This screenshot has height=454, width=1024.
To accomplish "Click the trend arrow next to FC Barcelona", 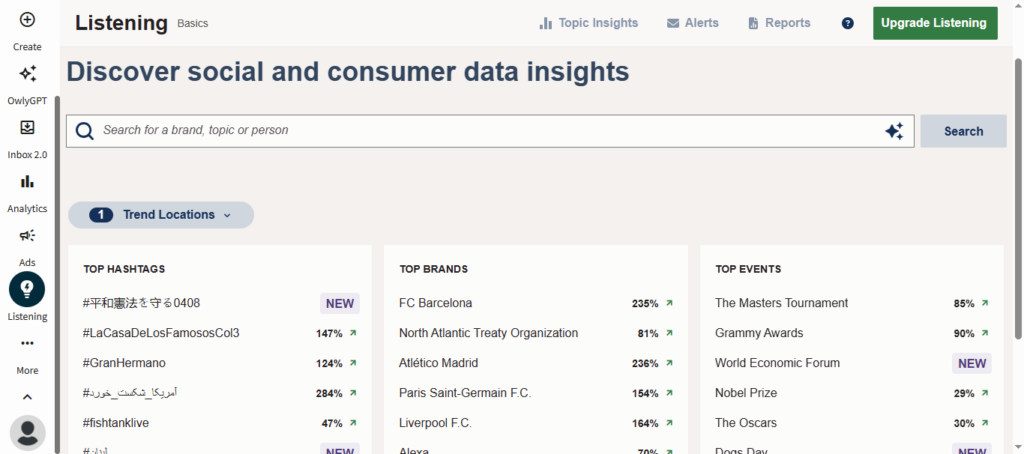I will point(669,303).
